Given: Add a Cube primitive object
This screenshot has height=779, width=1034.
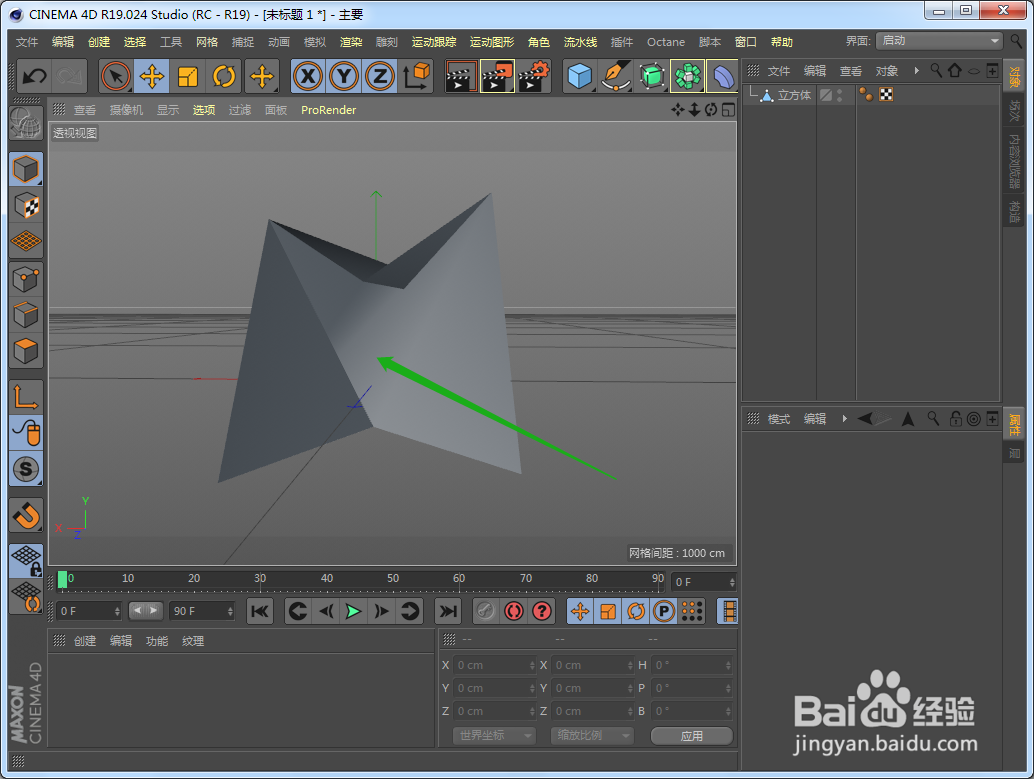Looking at the screenshot, I should coord(580,77).
